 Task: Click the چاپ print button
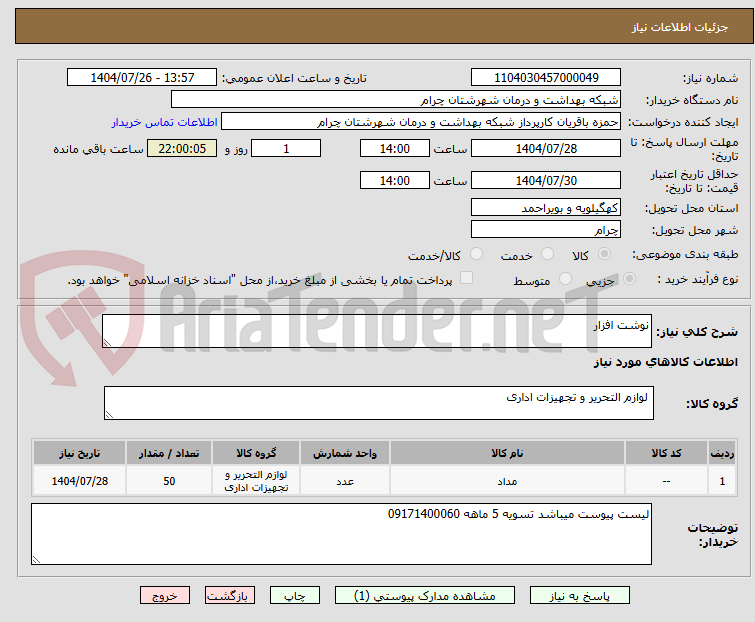295,596
